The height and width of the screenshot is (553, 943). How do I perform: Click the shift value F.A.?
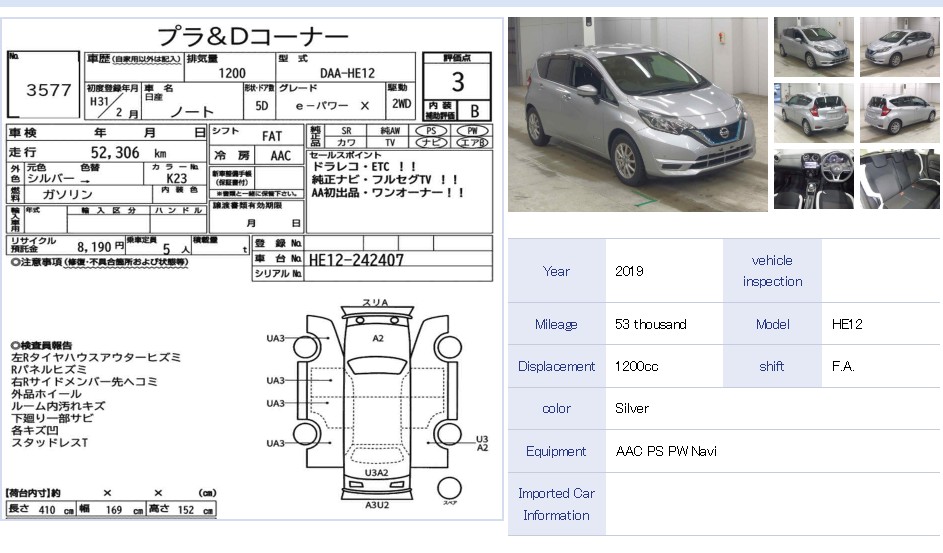coord(843,367)
